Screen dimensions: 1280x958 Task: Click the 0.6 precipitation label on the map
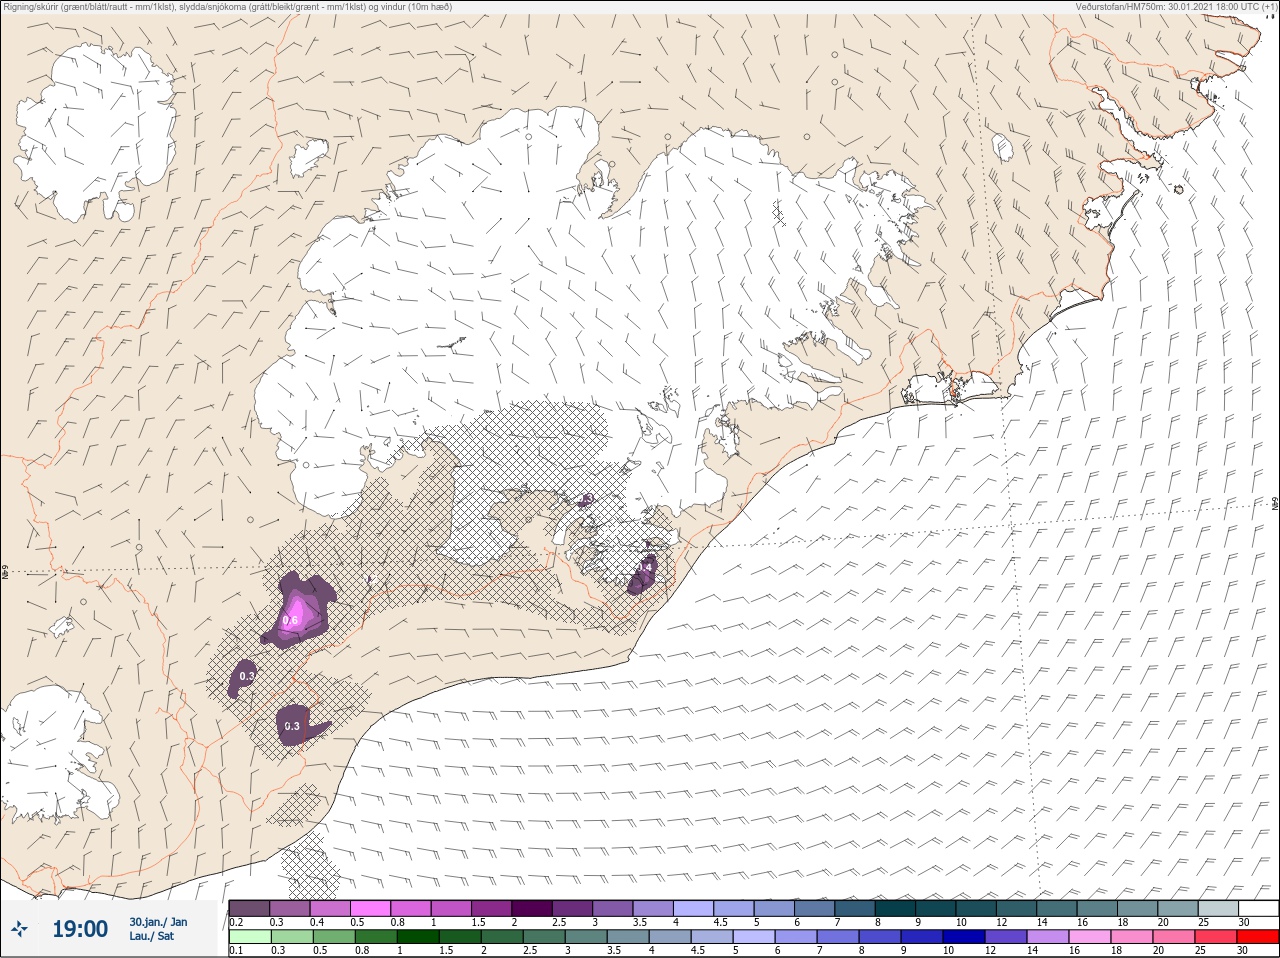pos(290,621)
